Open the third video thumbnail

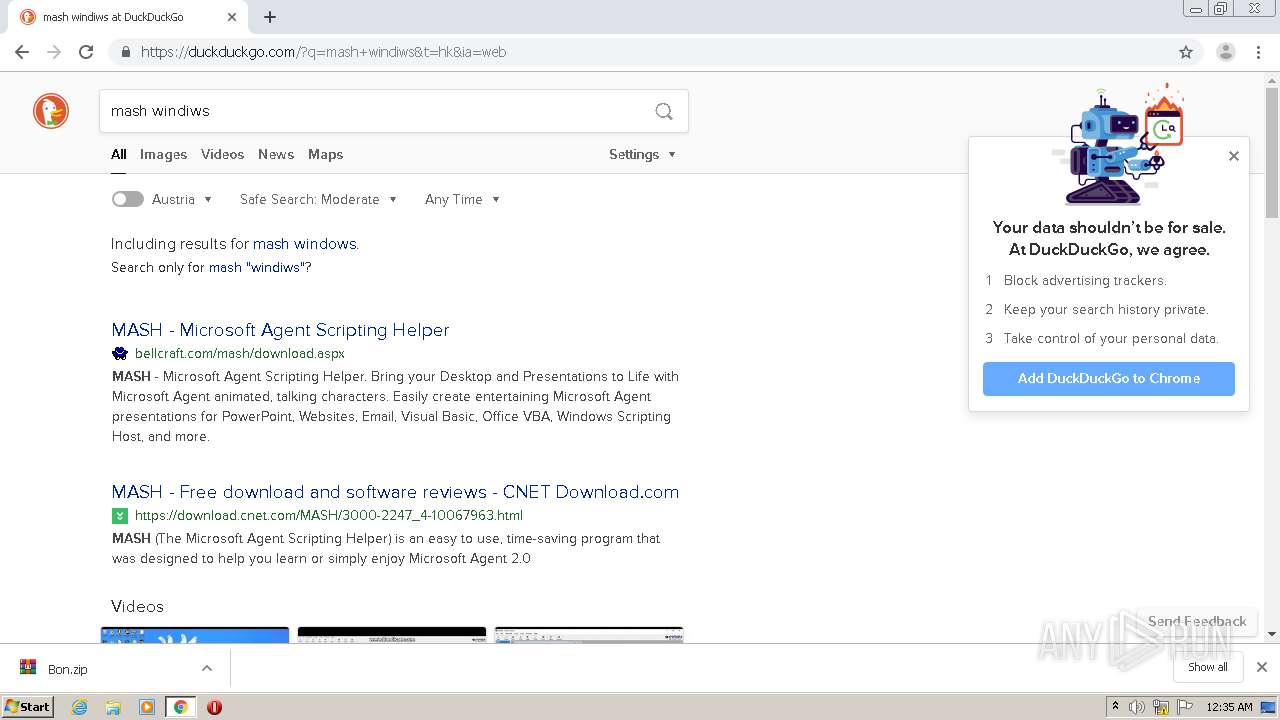(x=589, y=635)
